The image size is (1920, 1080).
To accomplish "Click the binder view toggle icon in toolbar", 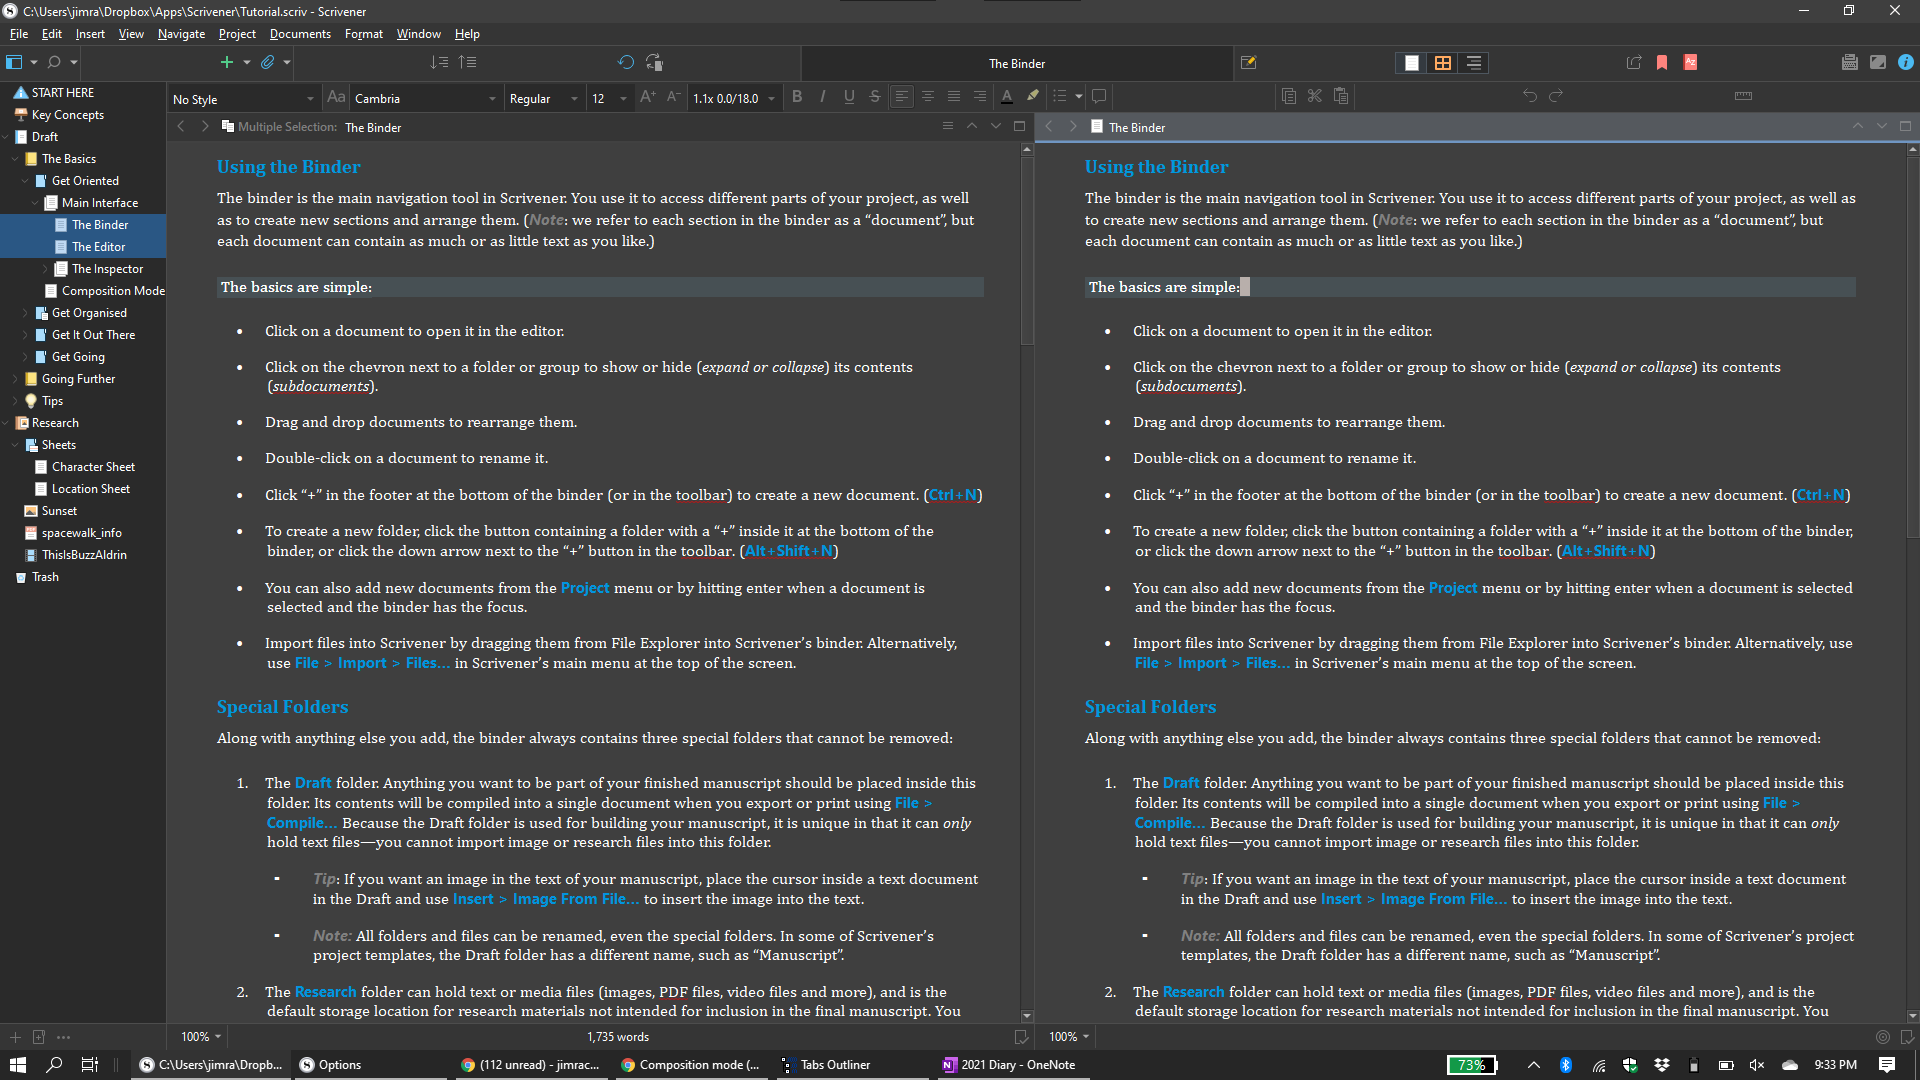I will pos(14,62).
